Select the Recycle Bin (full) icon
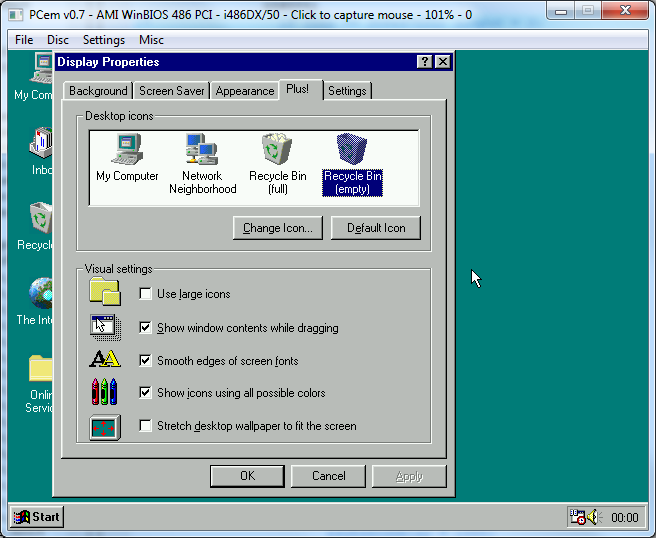The height and width of the screenshot is (538, 656). 277,164
